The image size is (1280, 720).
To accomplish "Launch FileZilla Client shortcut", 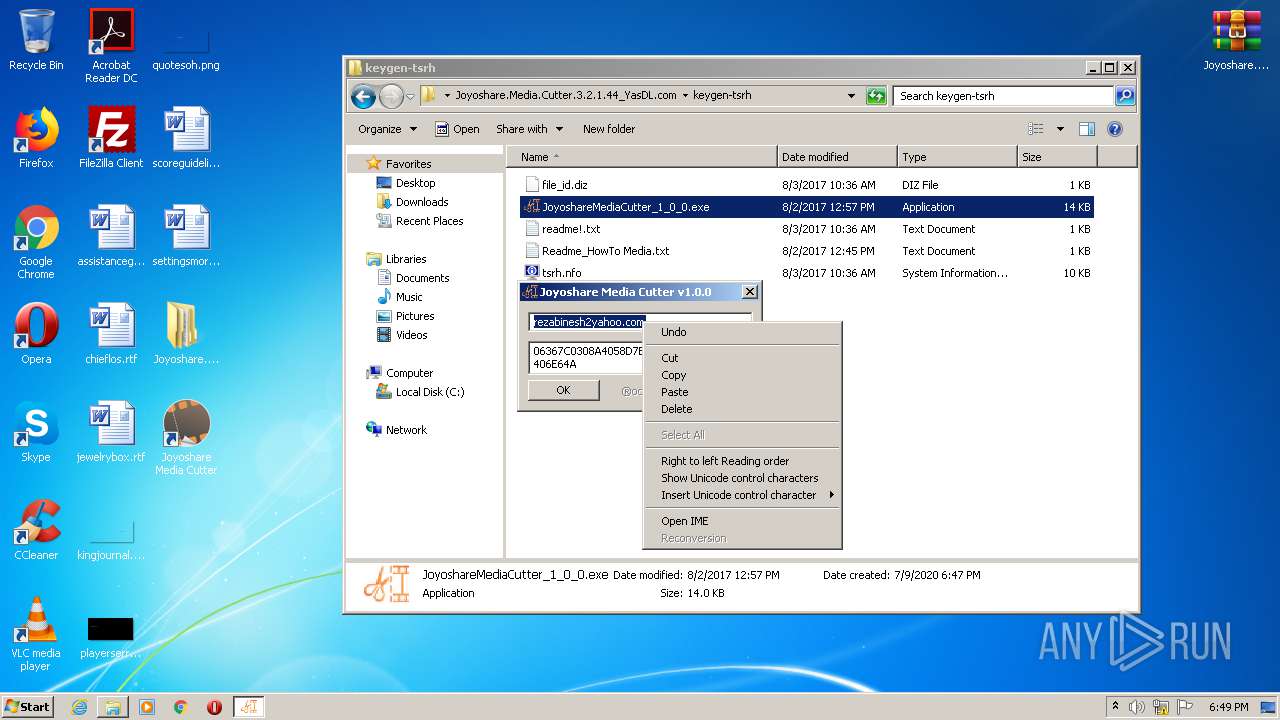I will point(111,138).
